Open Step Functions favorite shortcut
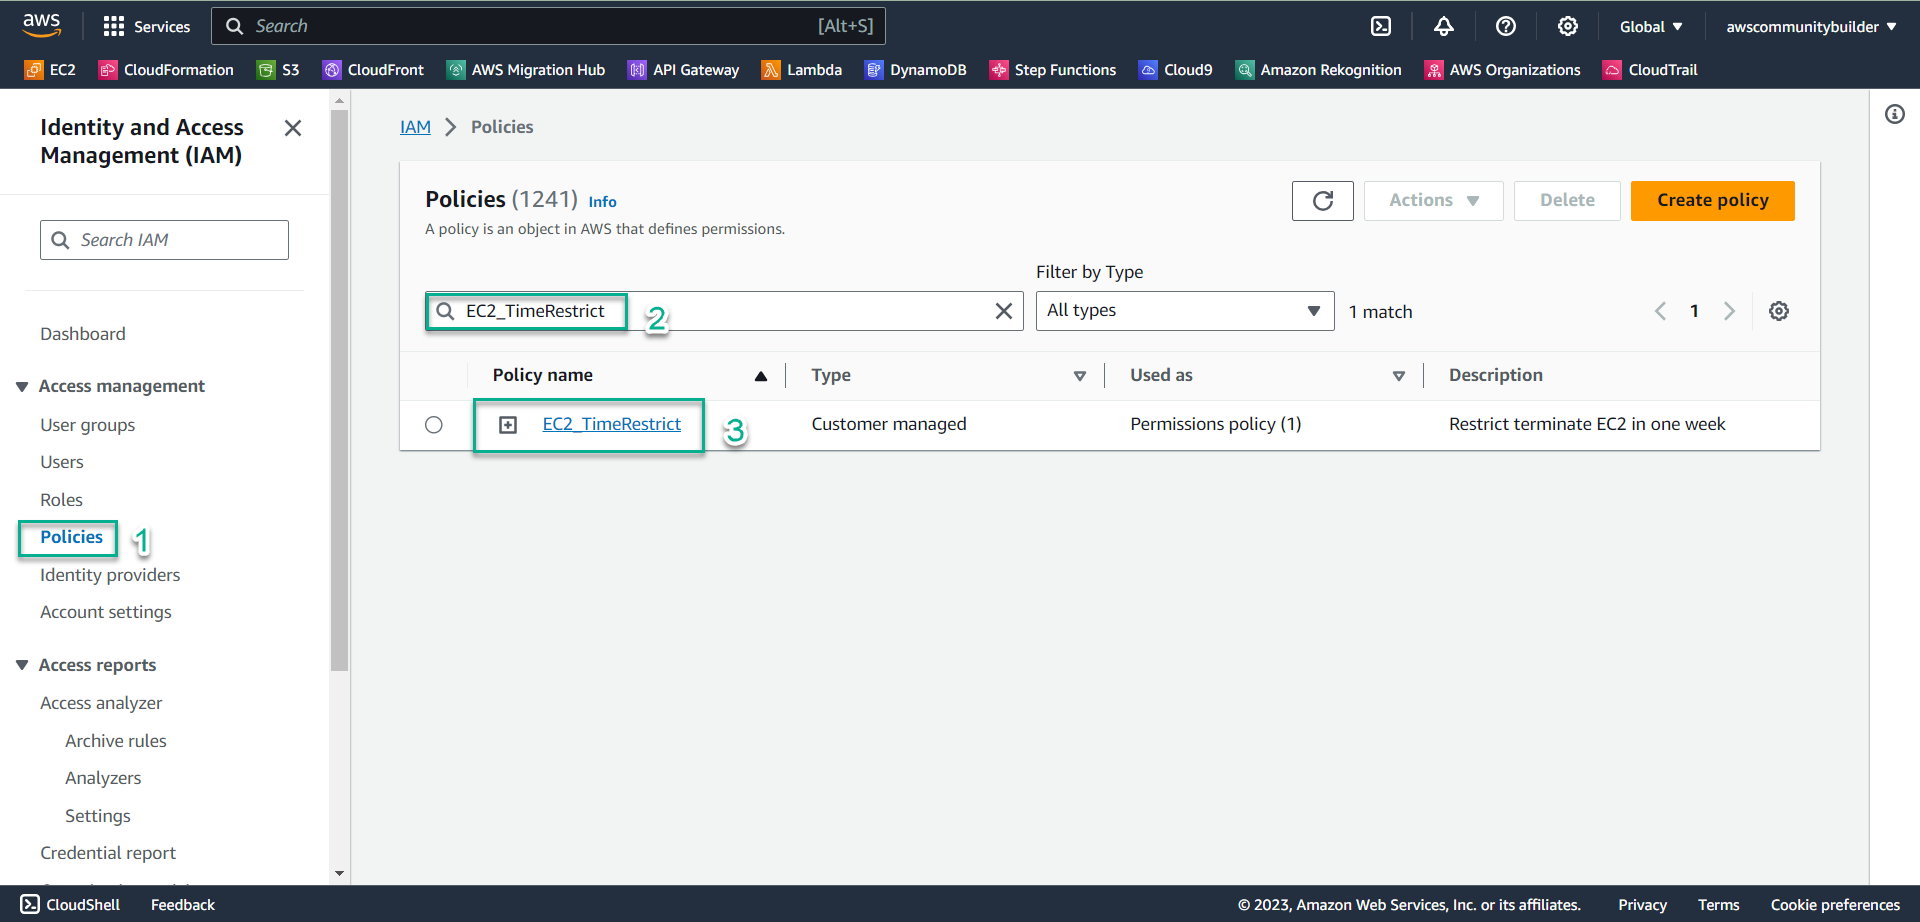1920x922 pixels. pyautogui.click(x=1053, y=70)
